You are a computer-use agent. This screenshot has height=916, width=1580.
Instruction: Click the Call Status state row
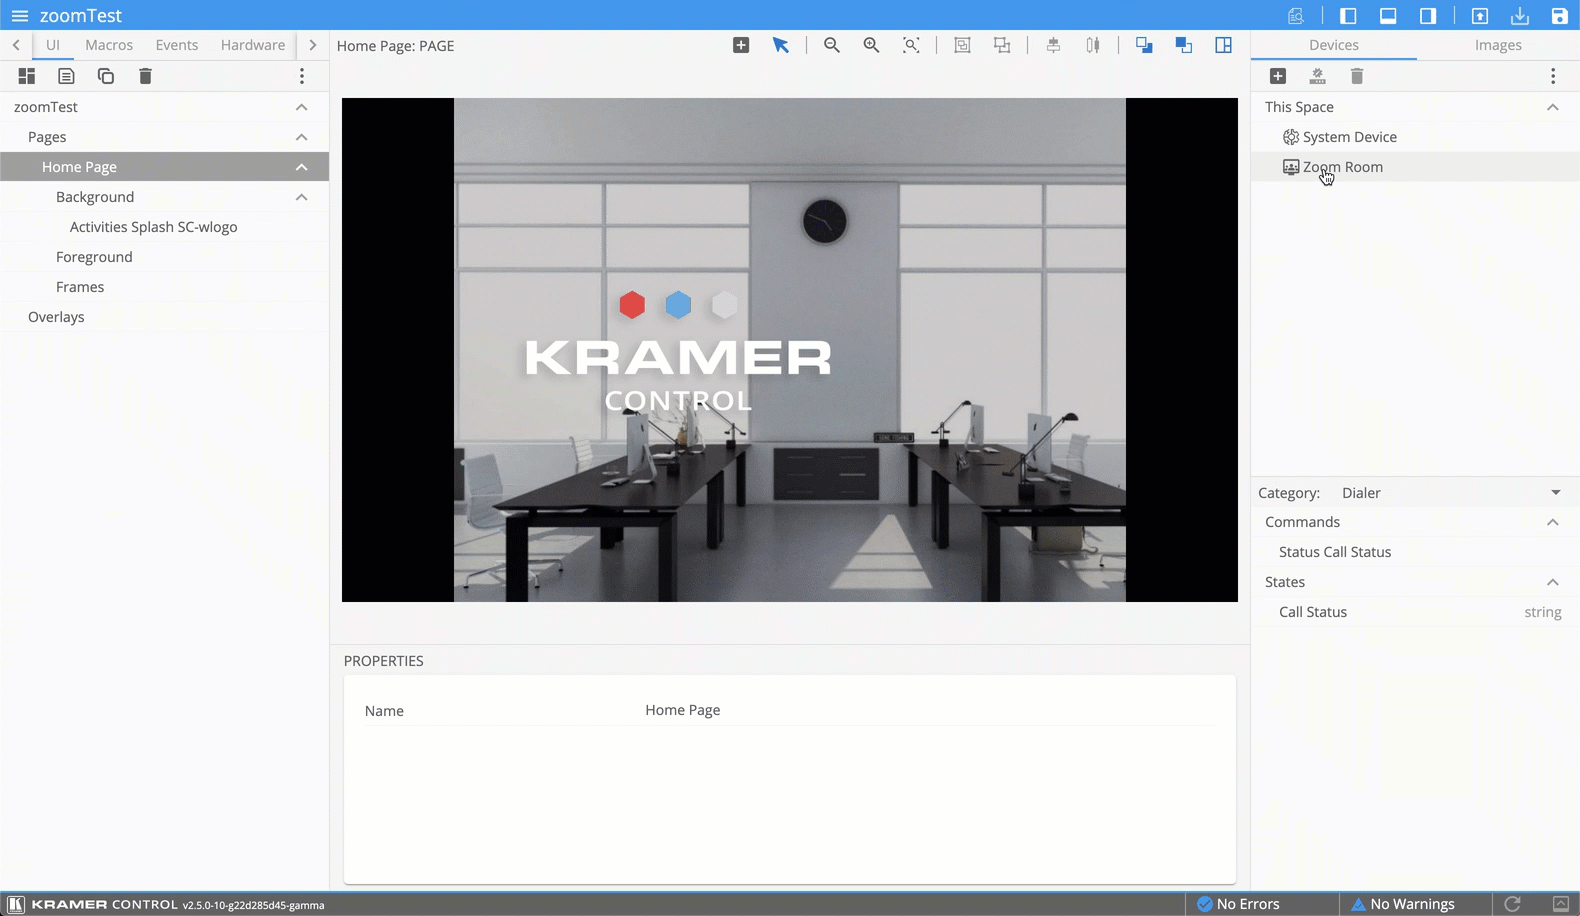click(1415, 612)
